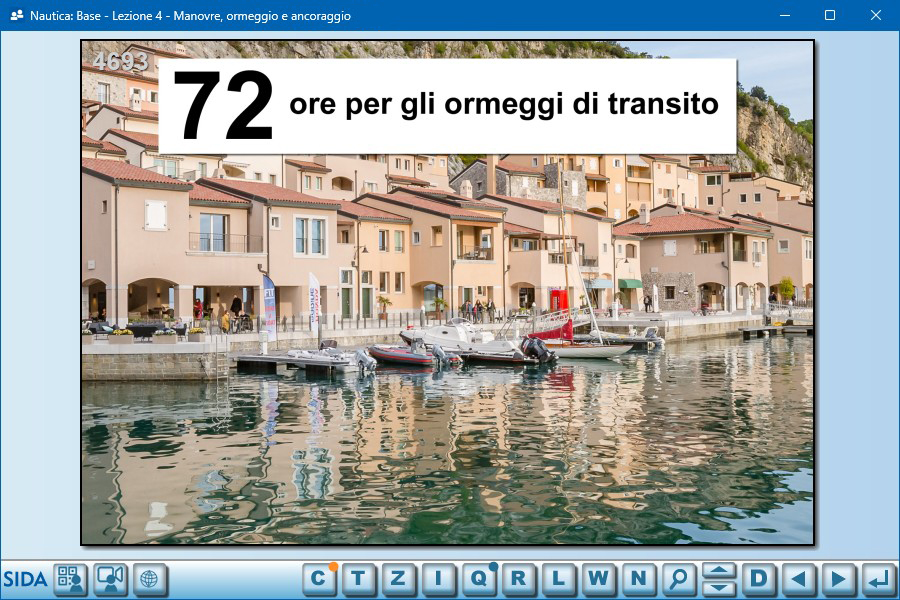Click the SIDA logo
Viewport: 900px width, 600px height.
[x=25, y=579]
